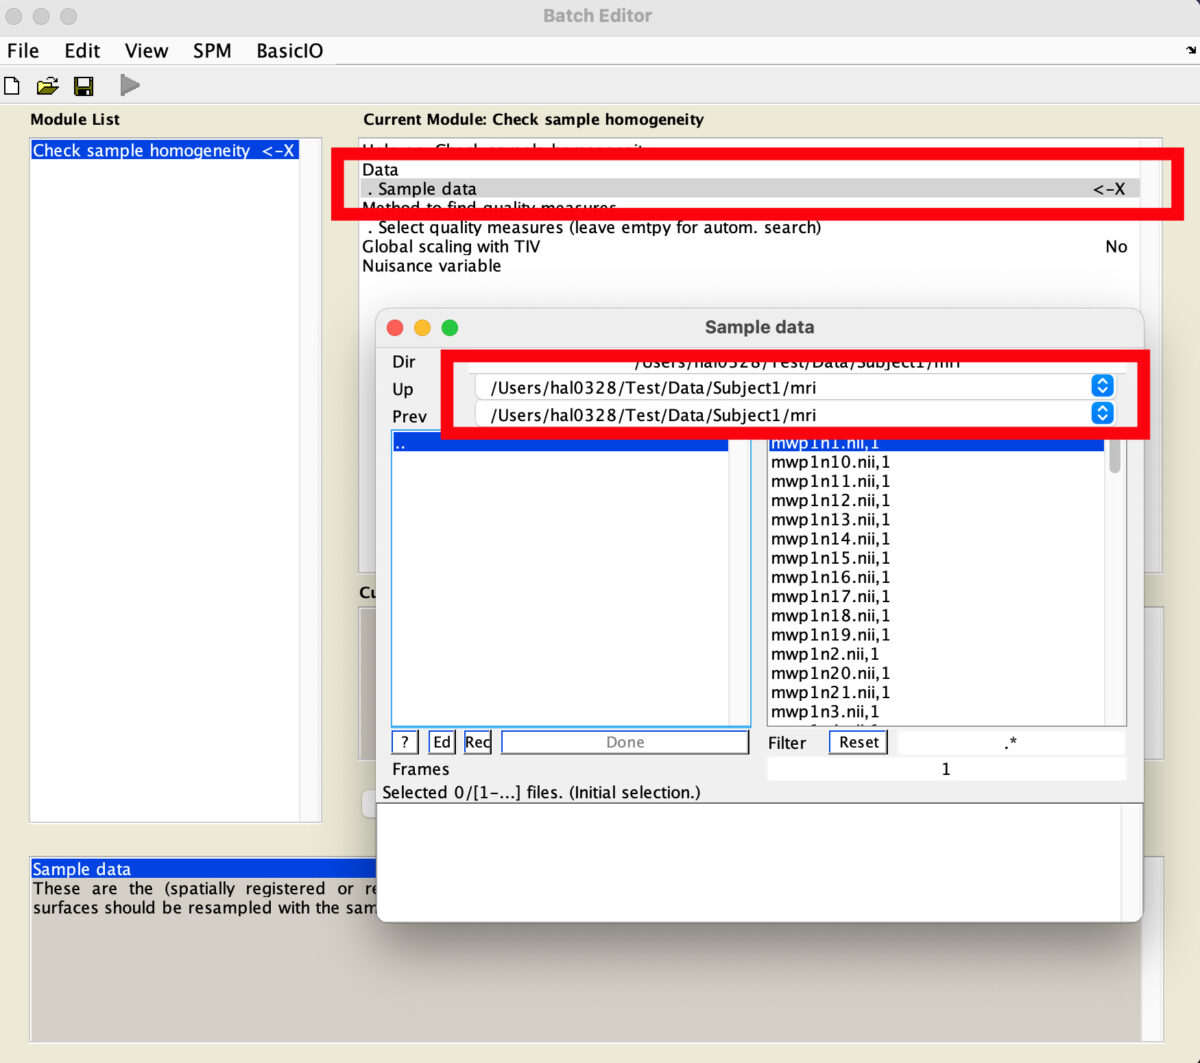
Task: Click the Ed button
Action: tap(442, 742)
